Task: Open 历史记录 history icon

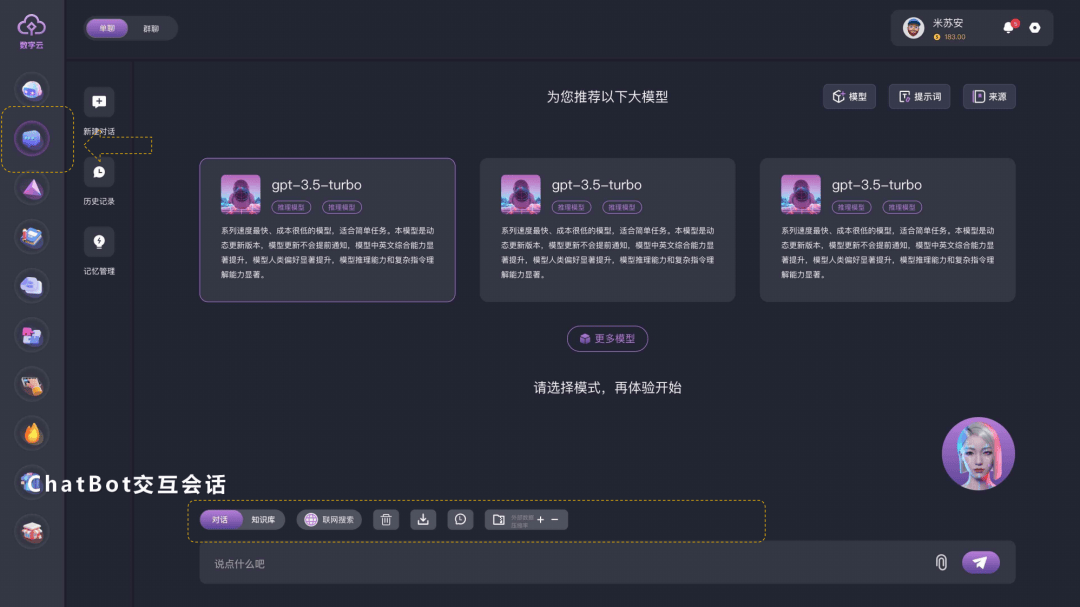Action: [x=99, y=172]
